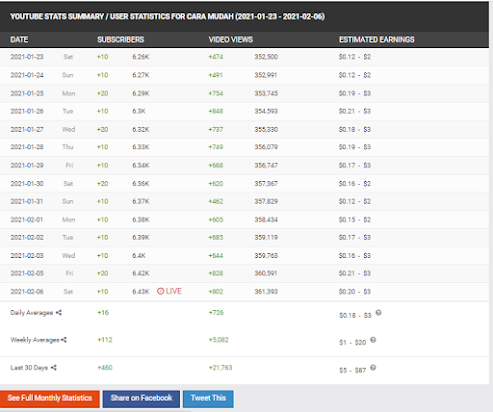This screenshot has height=412, width=493.
Task: Click the YouTube Stats Summary title
Action: [167, 16]
